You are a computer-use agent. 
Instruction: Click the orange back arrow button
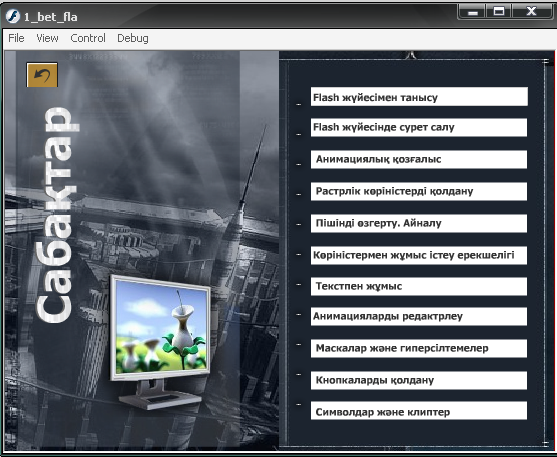(42, 75)
